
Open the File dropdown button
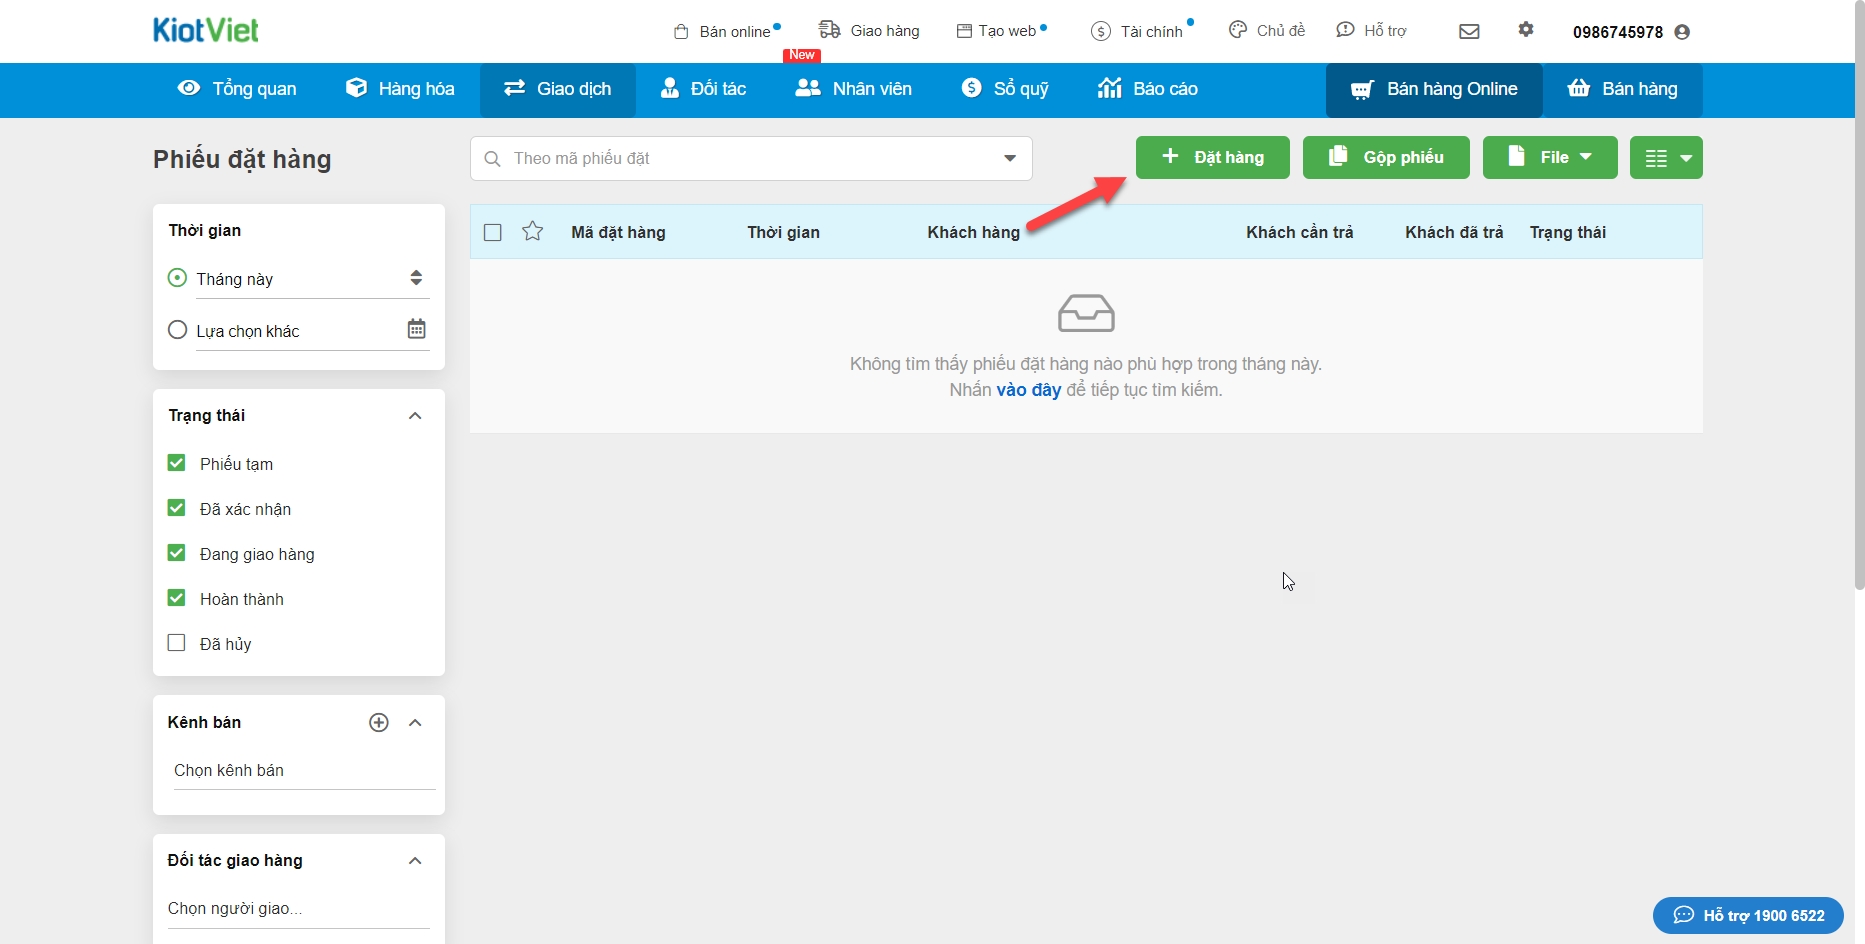pyautogui.click(x=1549, y=157)
